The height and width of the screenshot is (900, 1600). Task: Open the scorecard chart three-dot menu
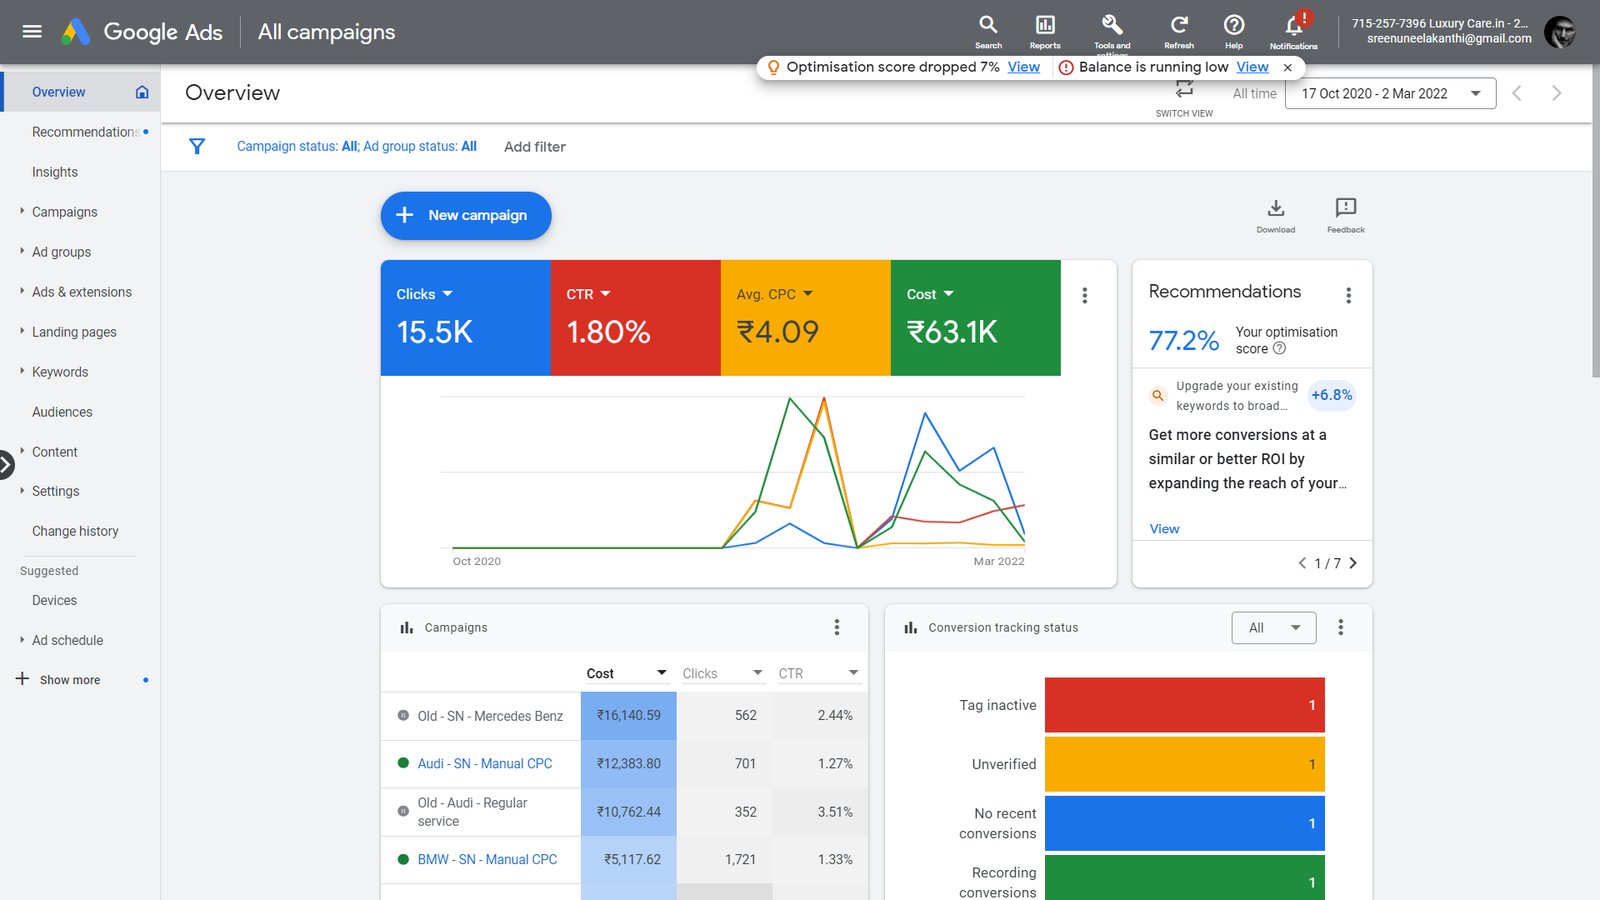click(1085, 296)
